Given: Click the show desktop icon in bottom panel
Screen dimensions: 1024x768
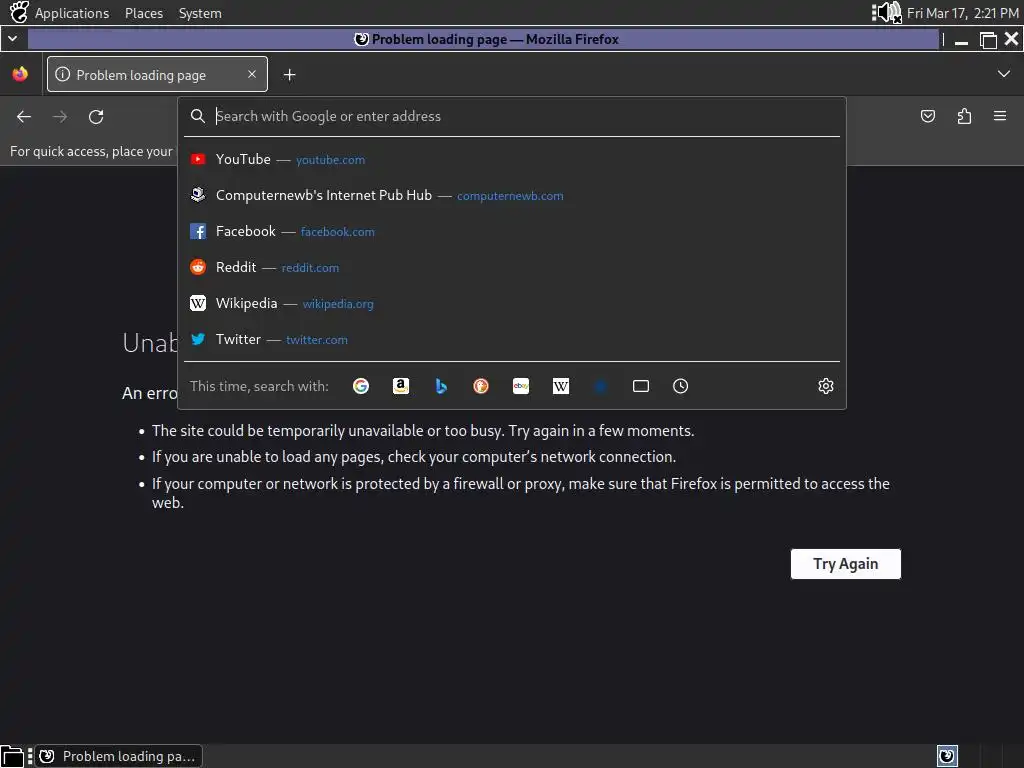Looking at the screenshot, I should coord(12,756).
